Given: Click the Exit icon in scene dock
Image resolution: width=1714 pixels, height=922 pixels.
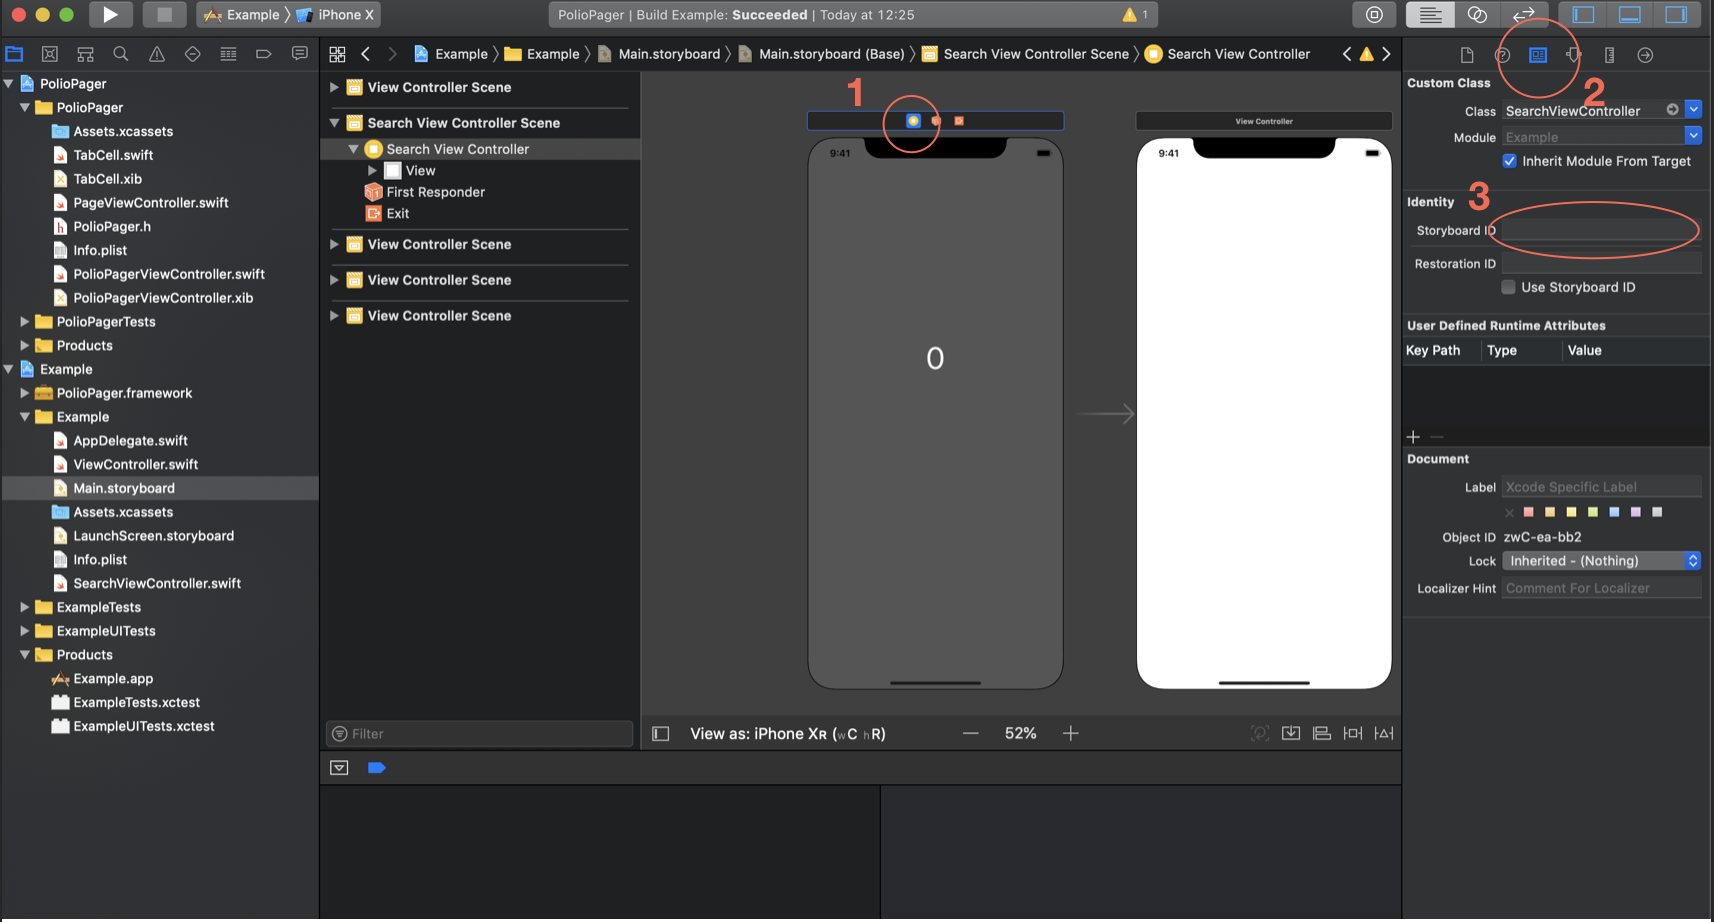Looking at the screenshot, I should (959, 121).
